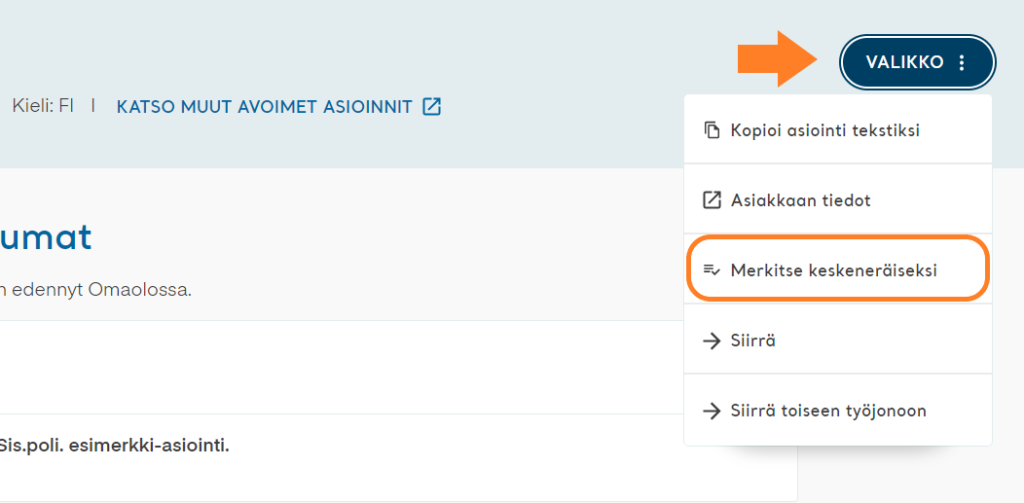This screenshot has width=1024, height=503.
Task: Click the blue heading ending in 'umat'
Action: [46, 238]
